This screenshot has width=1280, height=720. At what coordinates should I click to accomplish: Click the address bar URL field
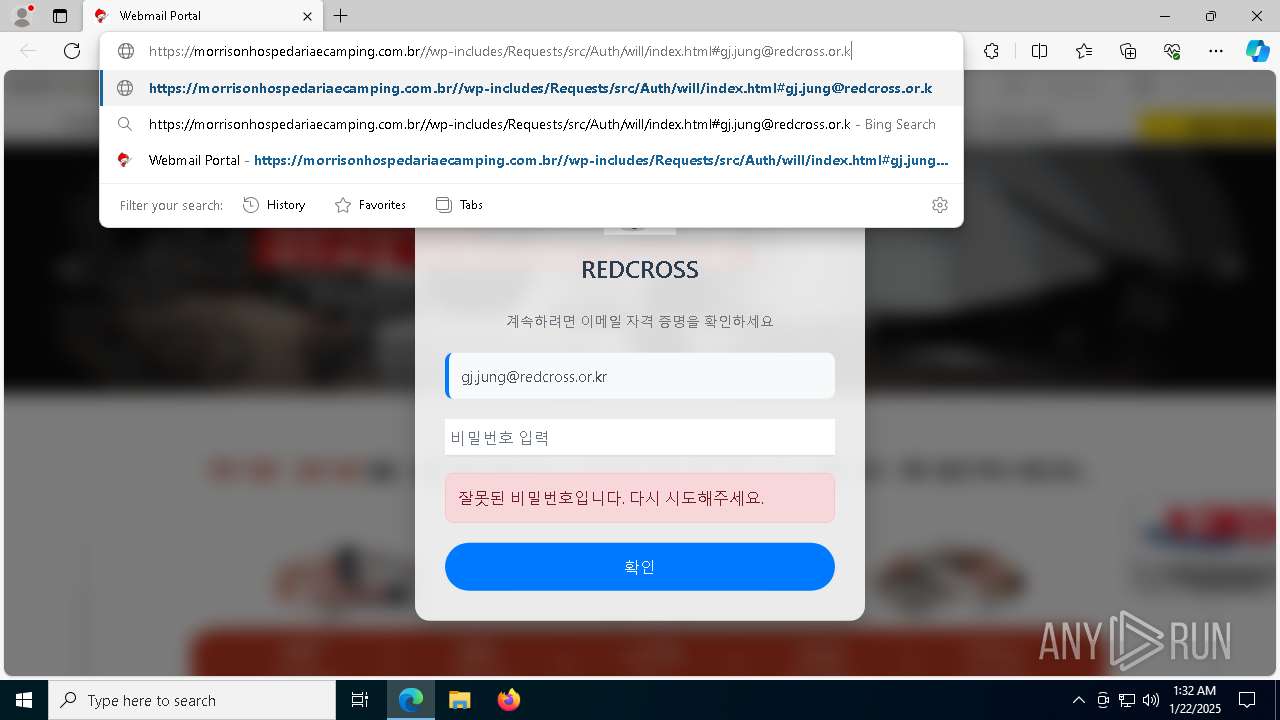pyautogui.click(x=500, y=51)
